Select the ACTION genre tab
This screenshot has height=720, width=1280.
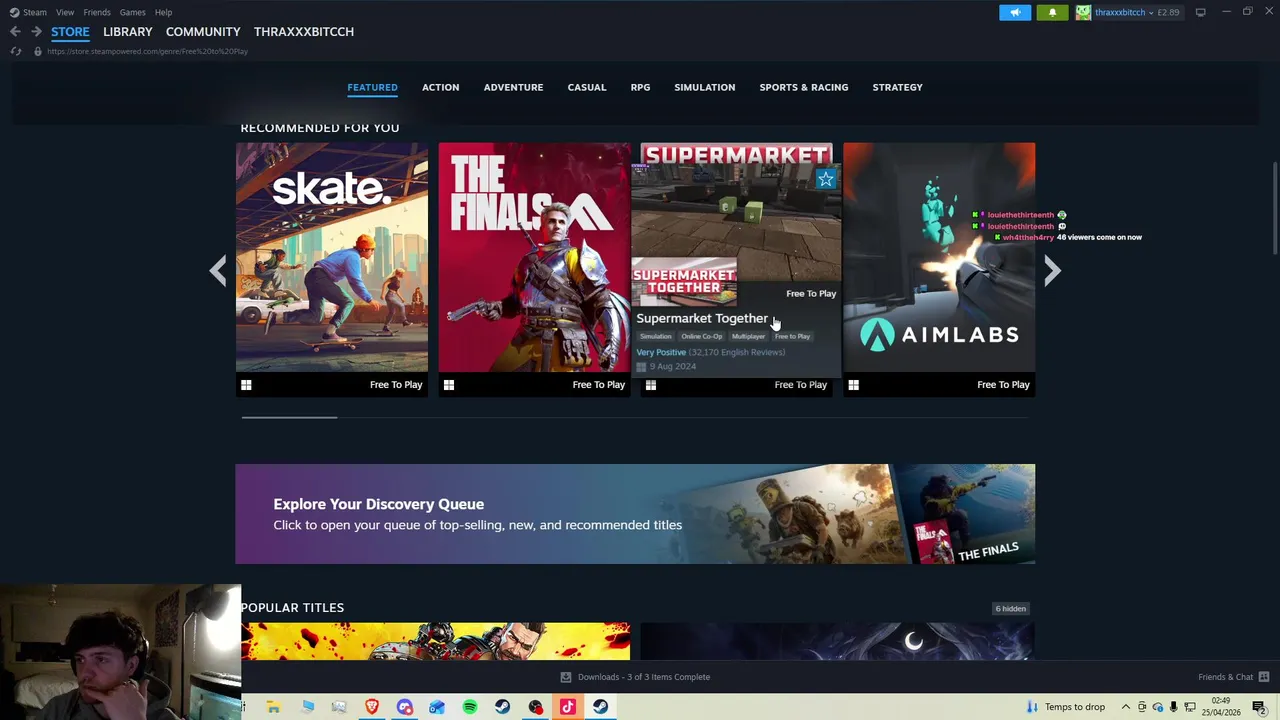pos(440,87)
